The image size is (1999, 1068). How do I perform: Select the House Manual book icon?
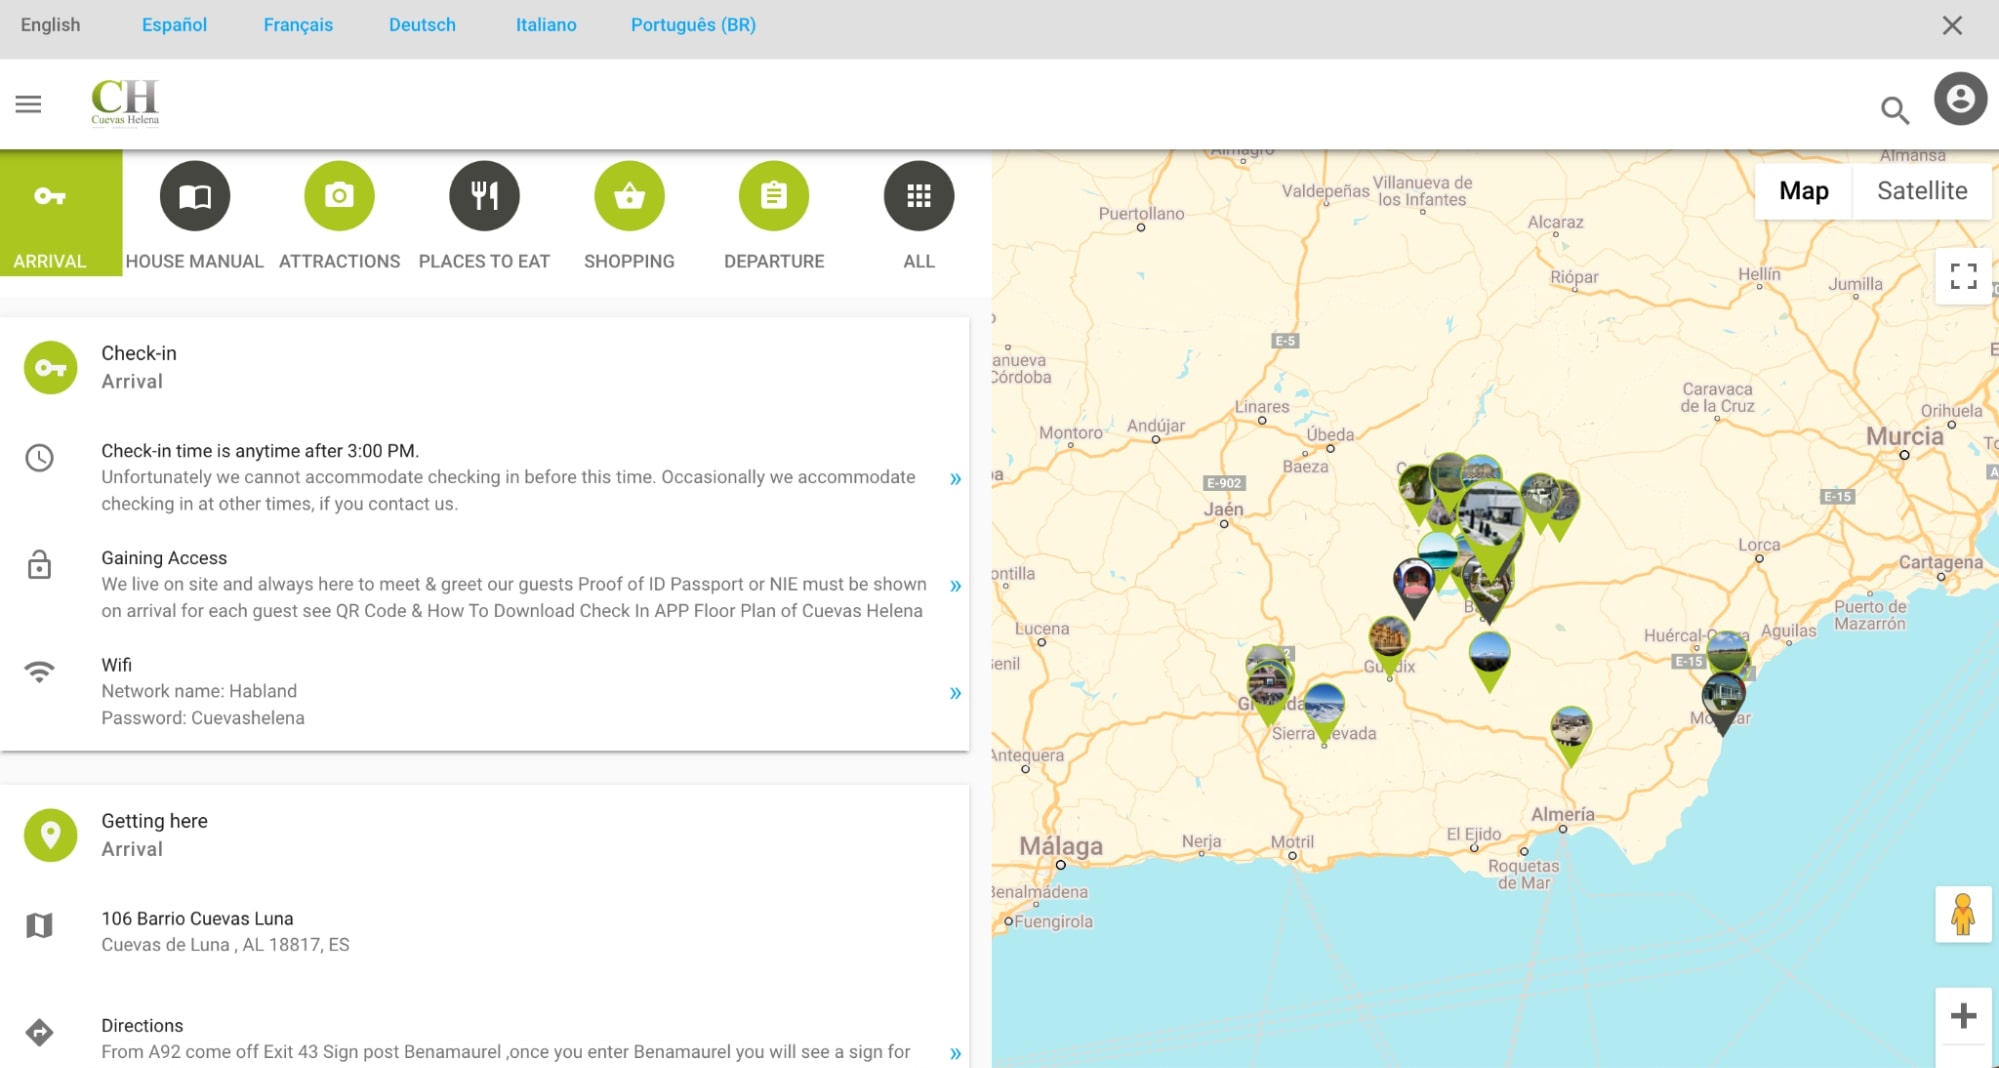click(194, 196)
